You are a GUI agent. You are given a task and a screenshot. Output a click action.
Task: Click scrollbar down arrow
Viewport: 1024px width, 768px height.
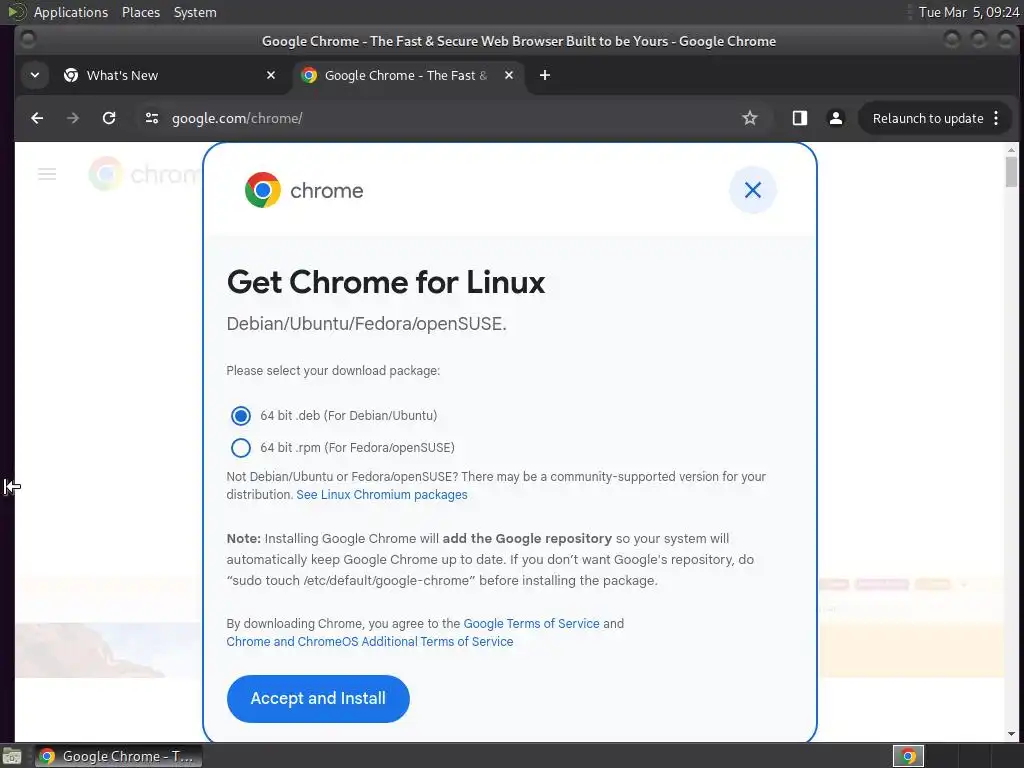[x=1011, y=735]
